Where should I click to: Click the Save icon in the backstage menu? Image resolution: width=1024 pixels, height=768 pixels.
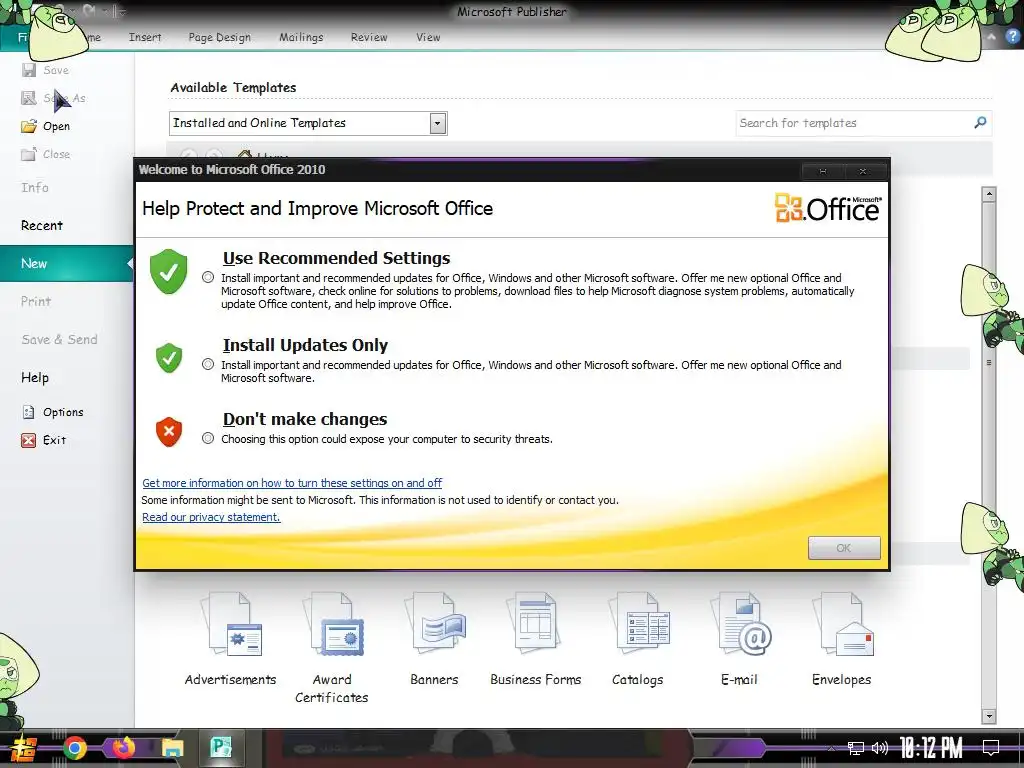point(29,70)
